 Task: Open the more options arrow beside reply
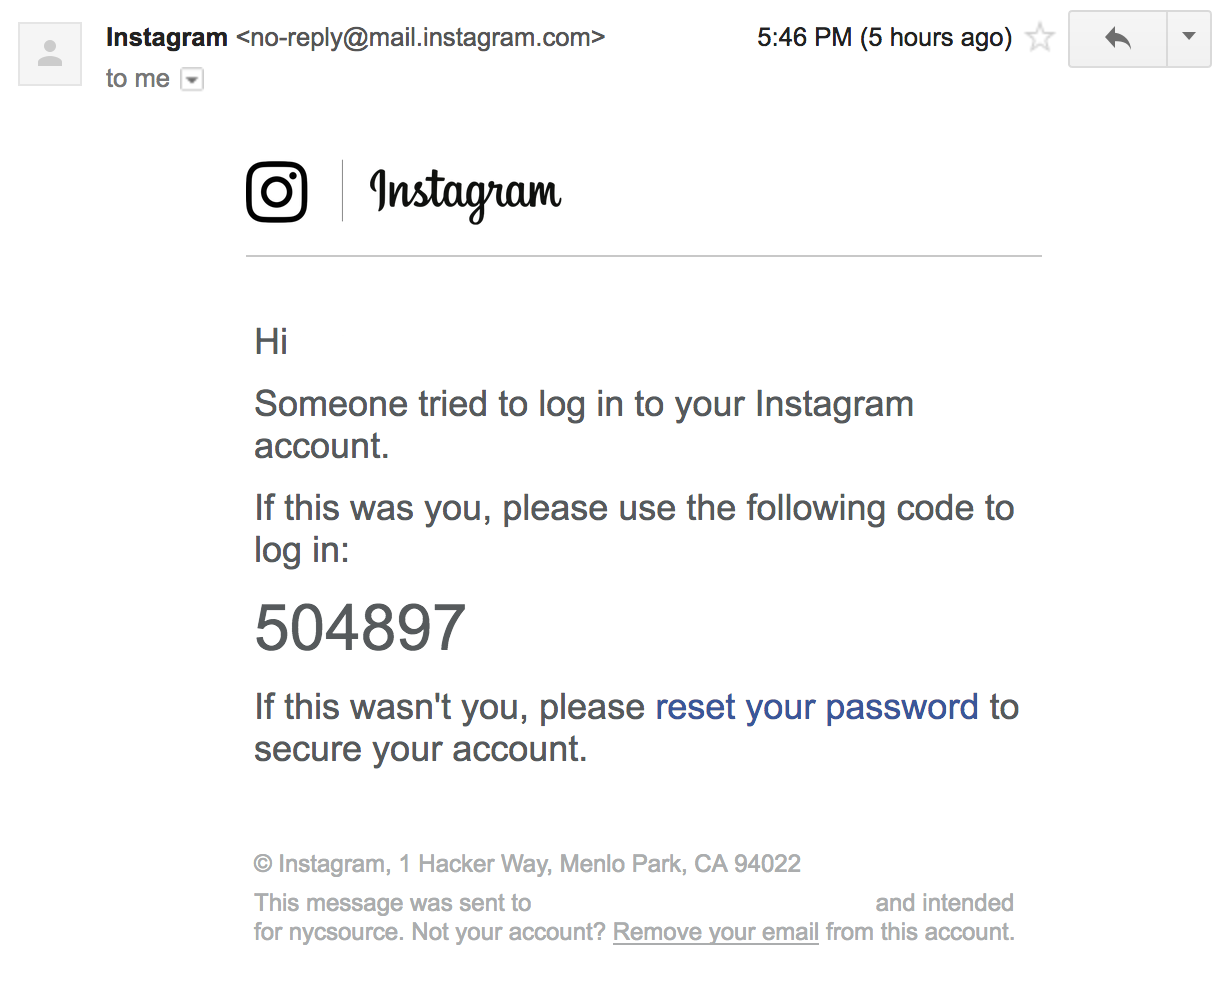point(1189,38)
